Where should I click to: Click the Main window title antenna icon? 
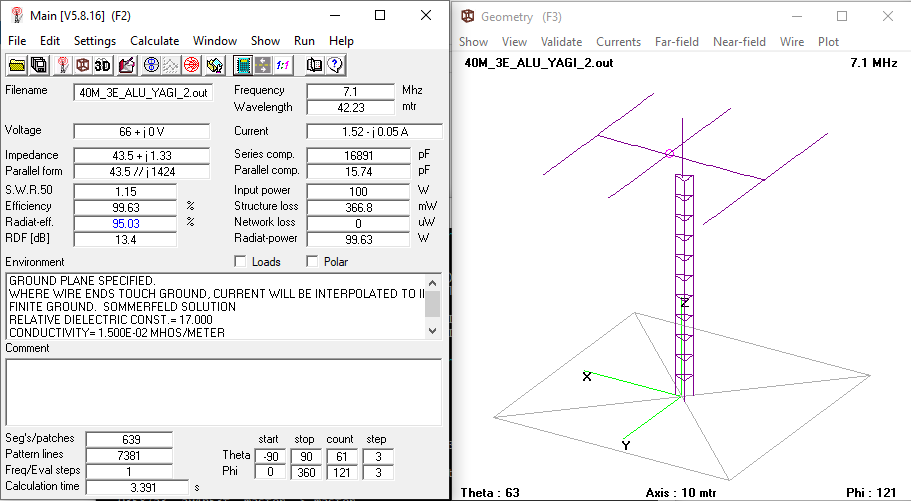coord(17,16)
